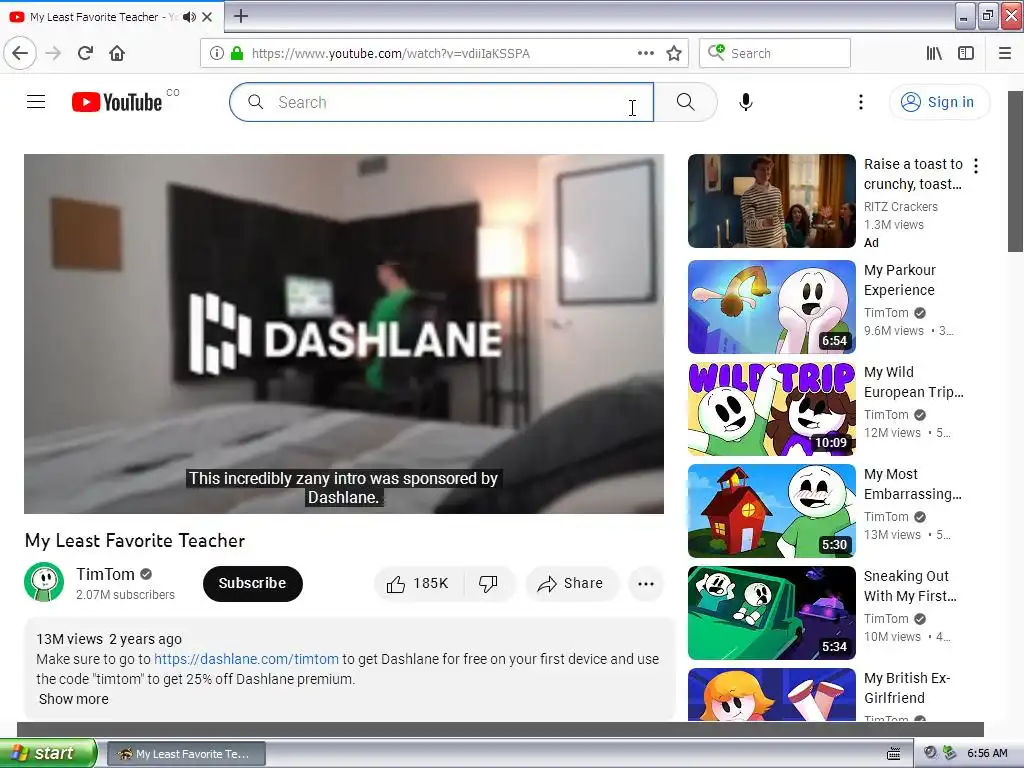Screen dimensions: 1024x768
Task: Open page actions three-dot menu in address bar
Action: 646,53
